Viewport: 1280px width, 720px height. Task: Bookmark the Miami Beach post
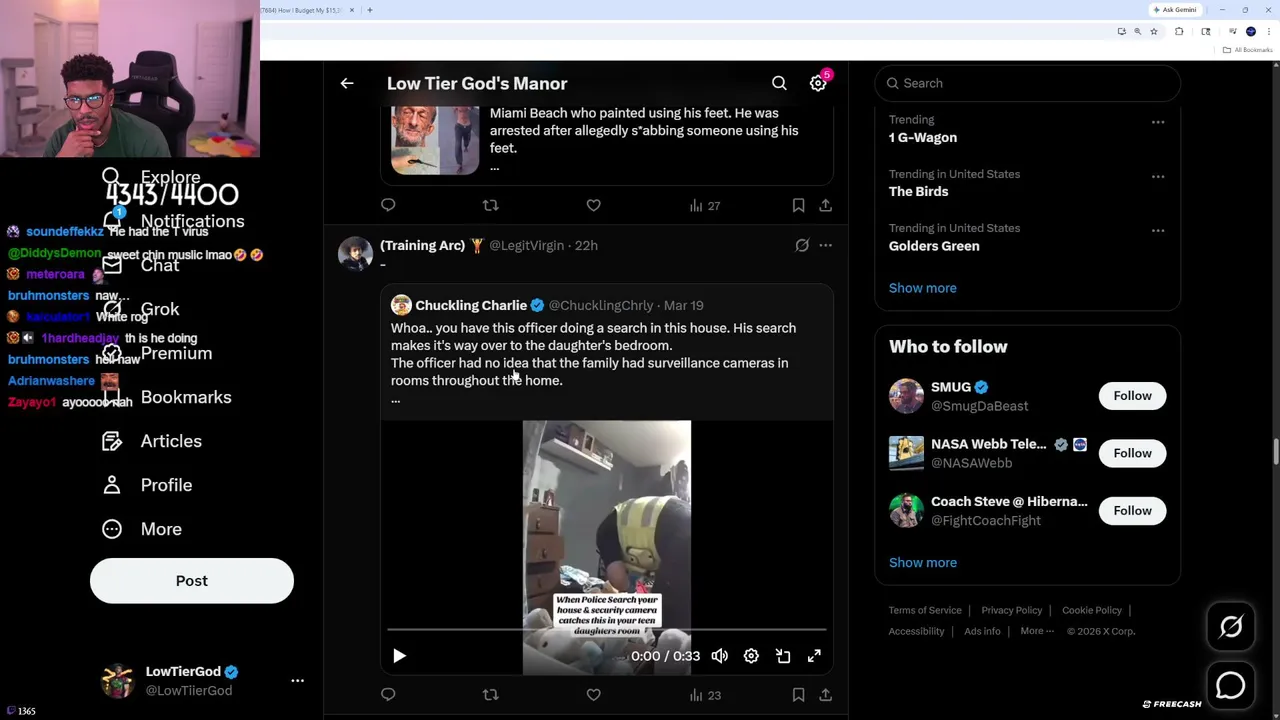point(798,205)
